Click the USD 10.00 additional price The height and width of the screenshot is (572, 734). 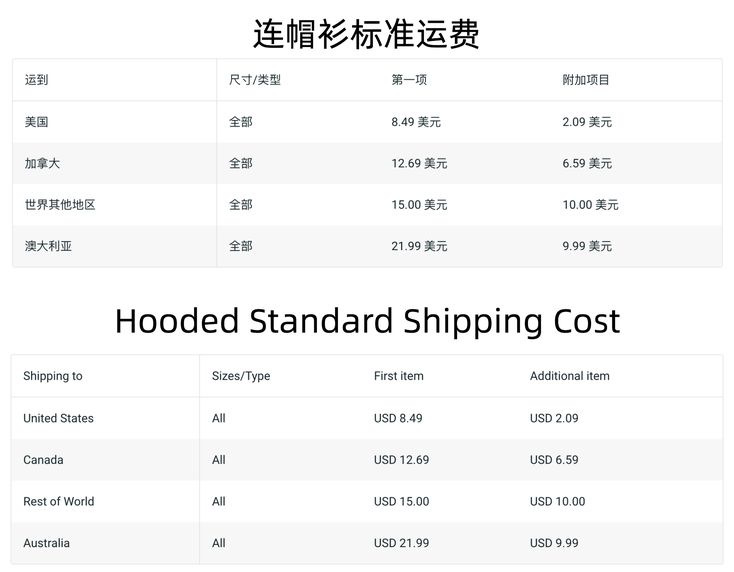point(557,501)
